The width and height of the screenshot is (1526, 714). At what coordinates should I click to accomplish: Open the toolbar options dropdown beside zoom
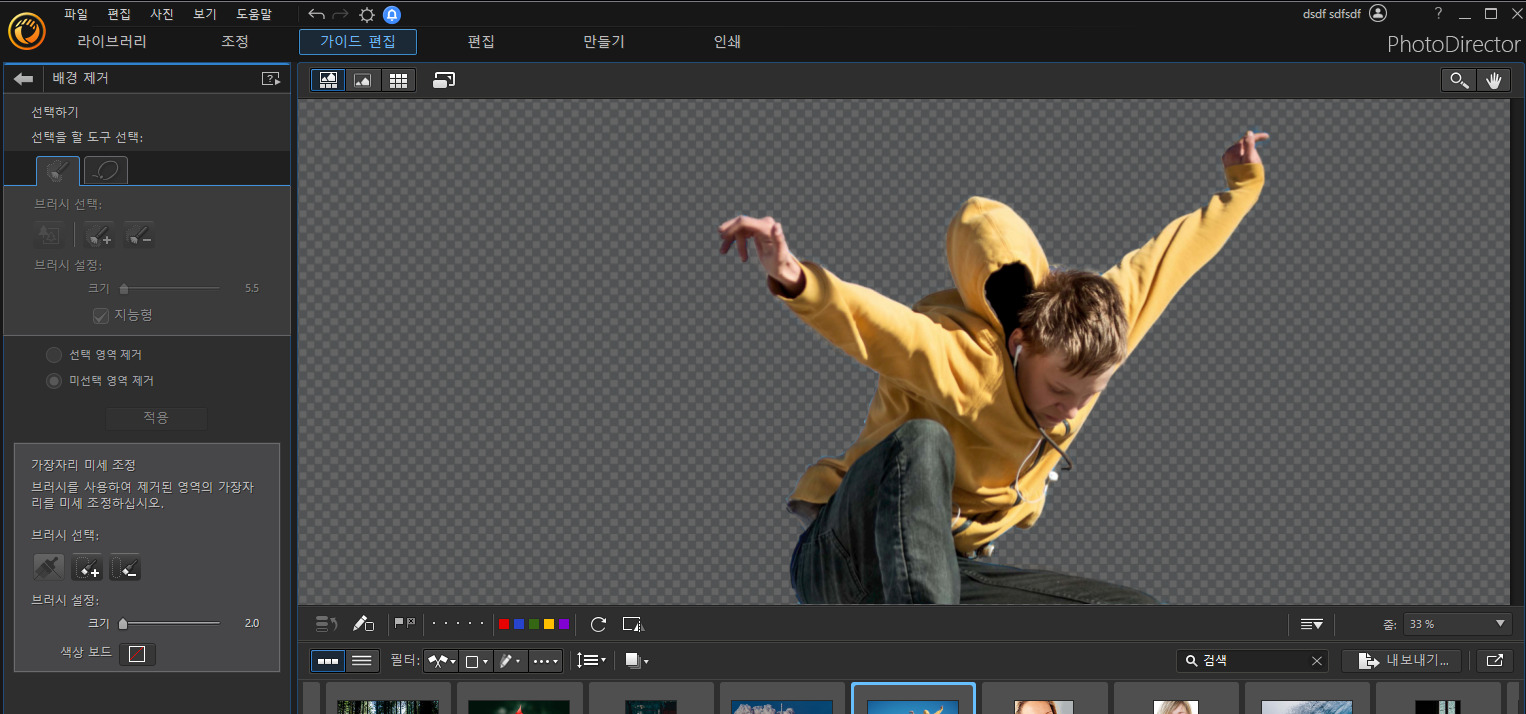(x=1312, y=624)
